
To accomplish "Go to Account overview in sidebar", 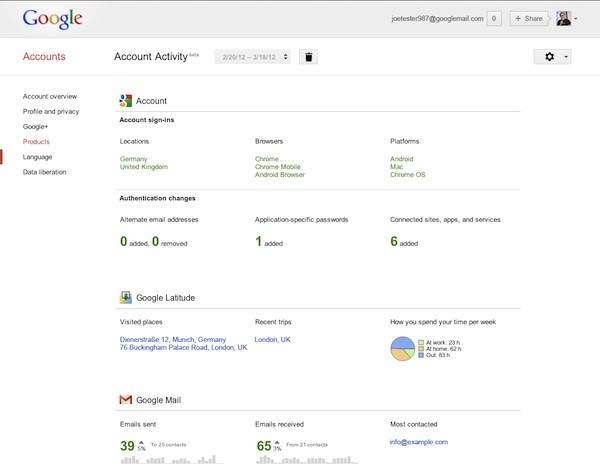I will (50, 96).
